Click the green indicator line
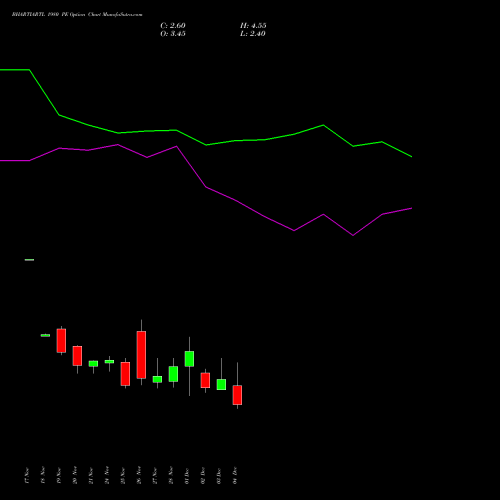The width and height of the screenshot is (500, 500). point(206,145)
